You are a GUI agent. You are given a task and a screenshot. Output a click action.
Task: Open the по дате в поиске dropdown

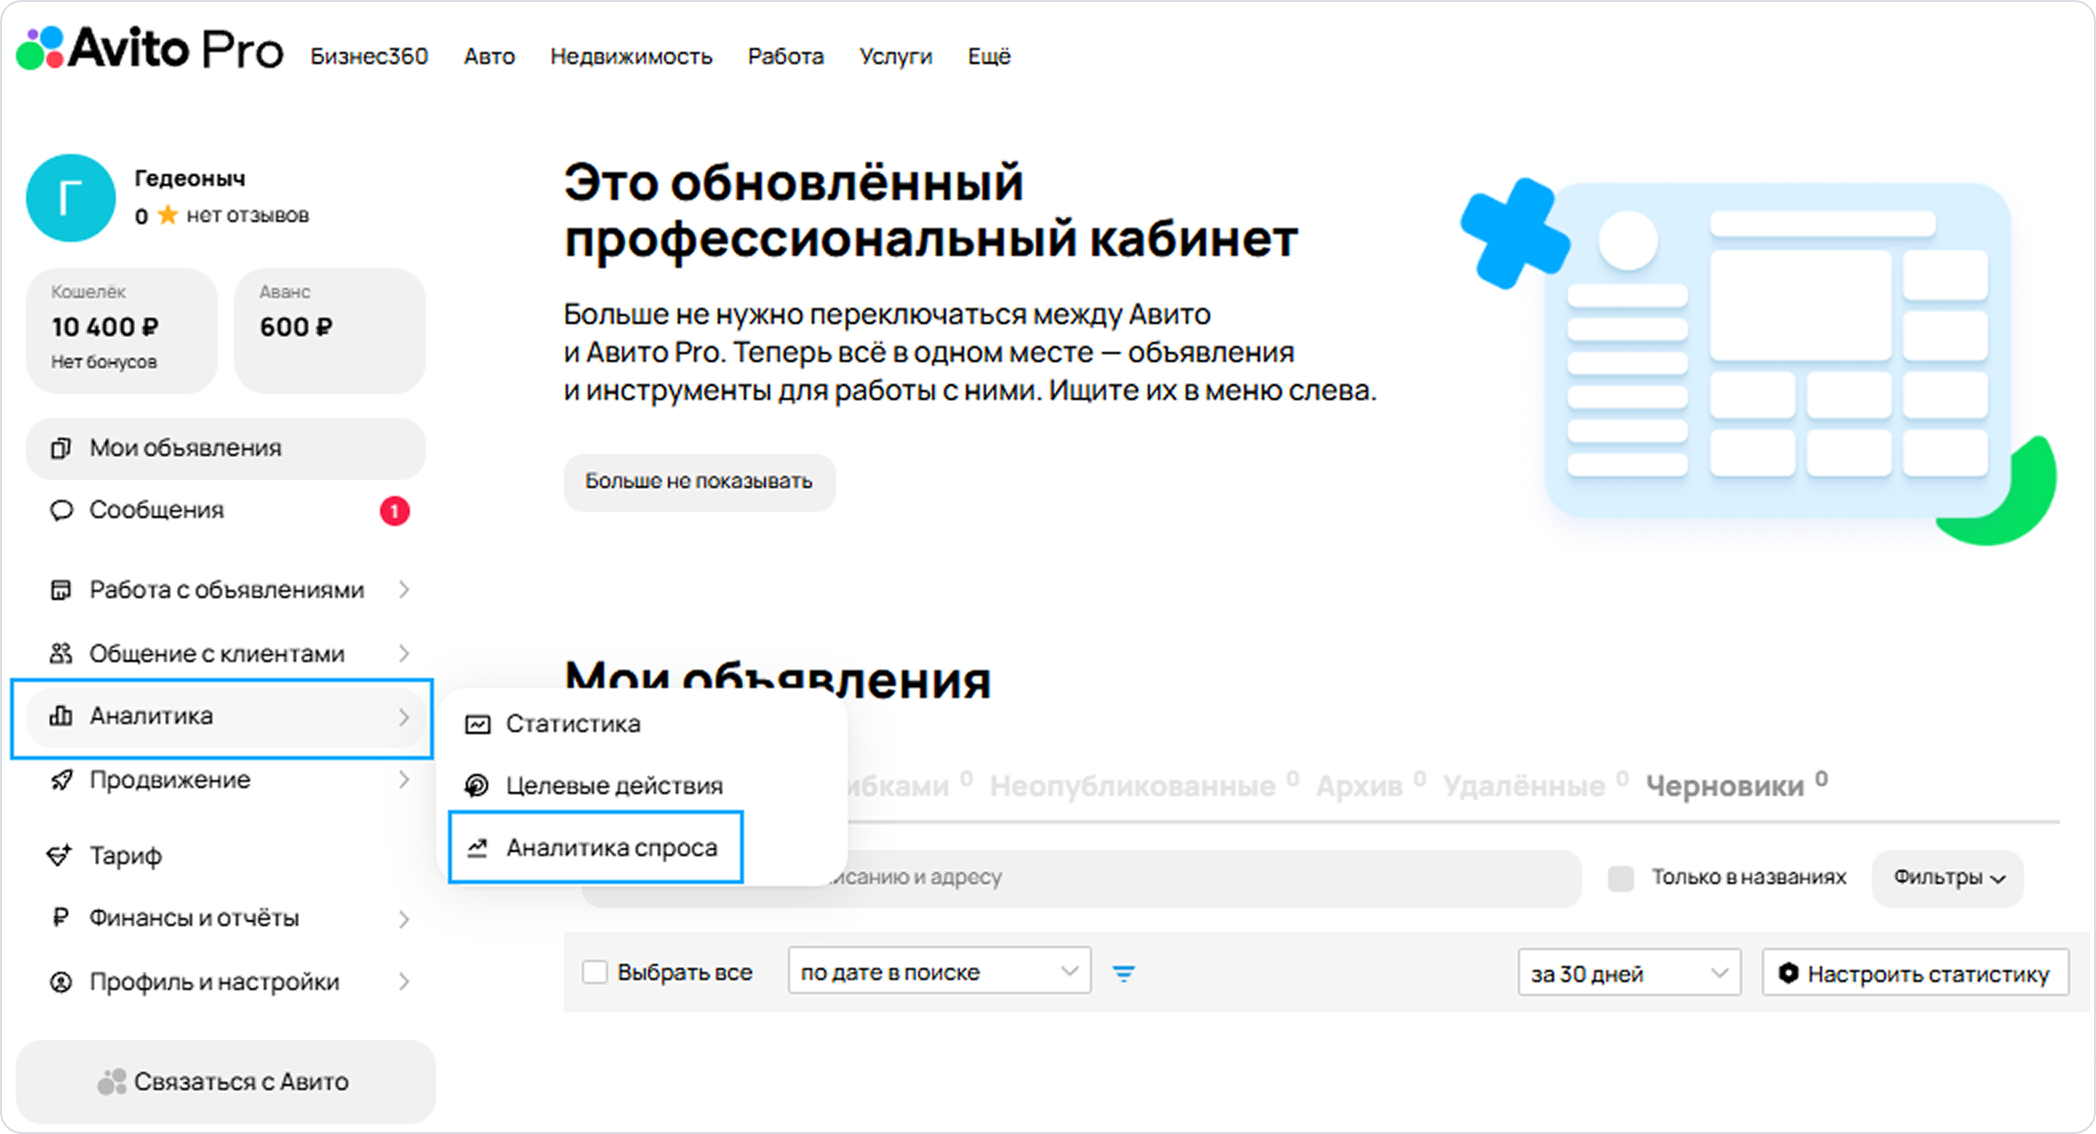click(x=938, y=972)
